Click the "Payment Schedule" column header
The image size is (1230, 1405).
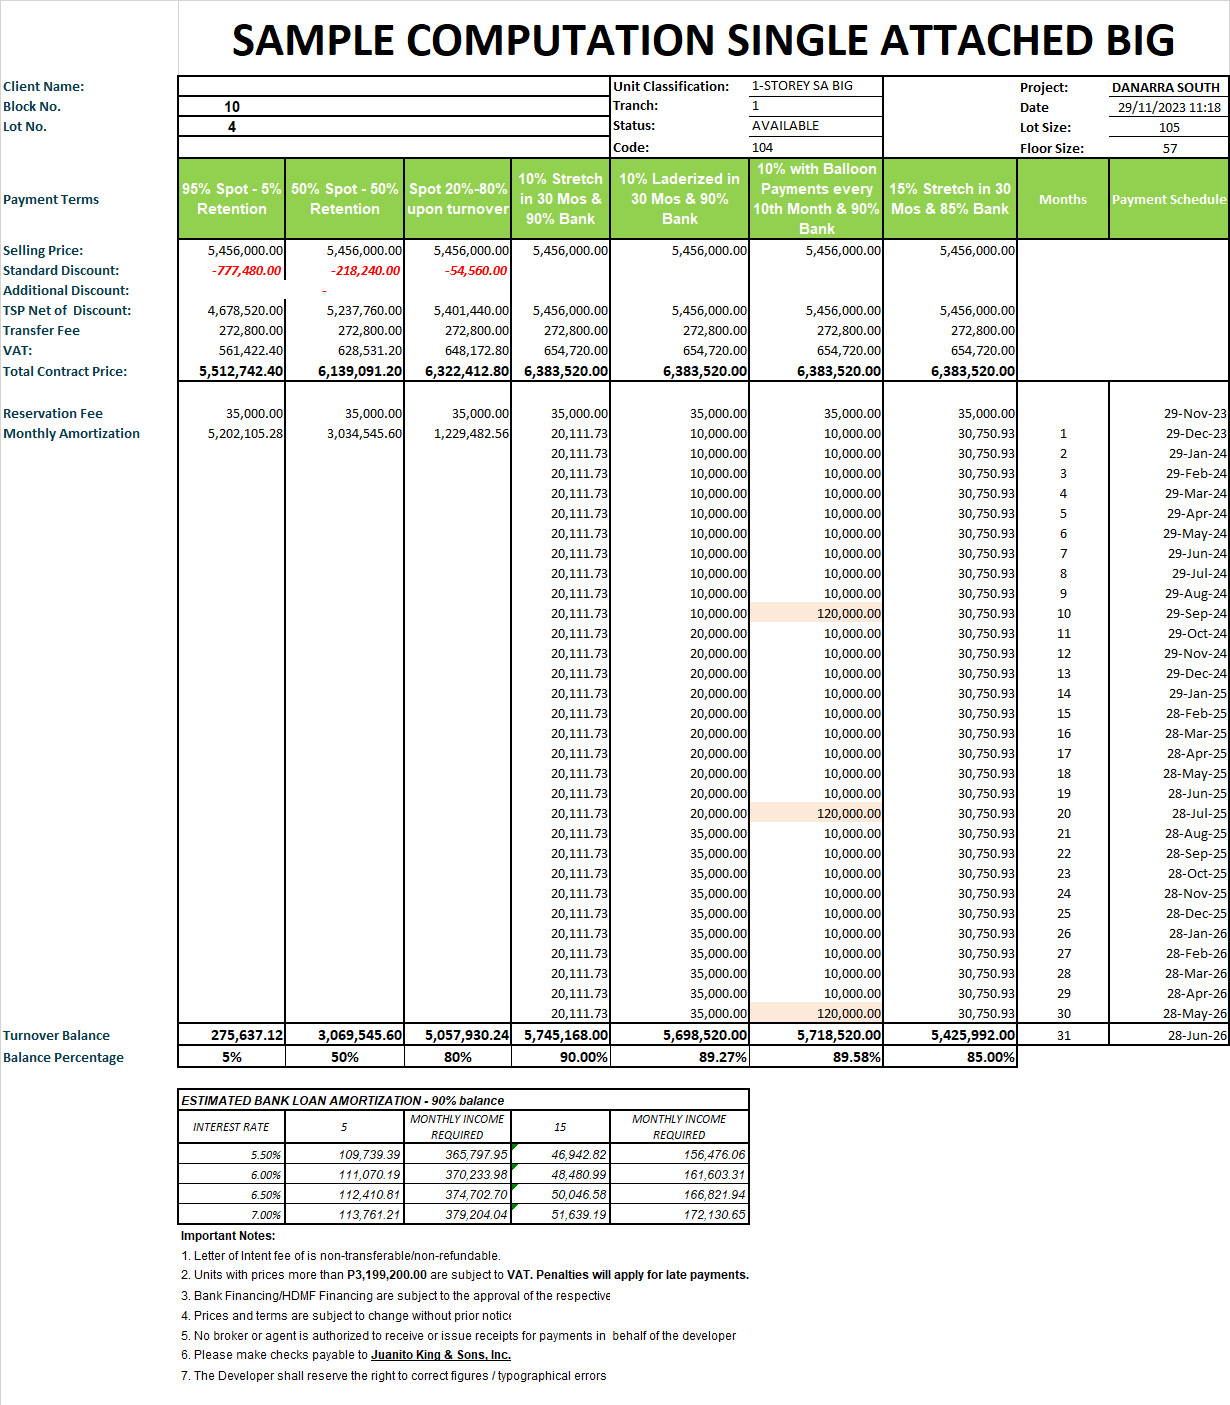(1168, 199)
